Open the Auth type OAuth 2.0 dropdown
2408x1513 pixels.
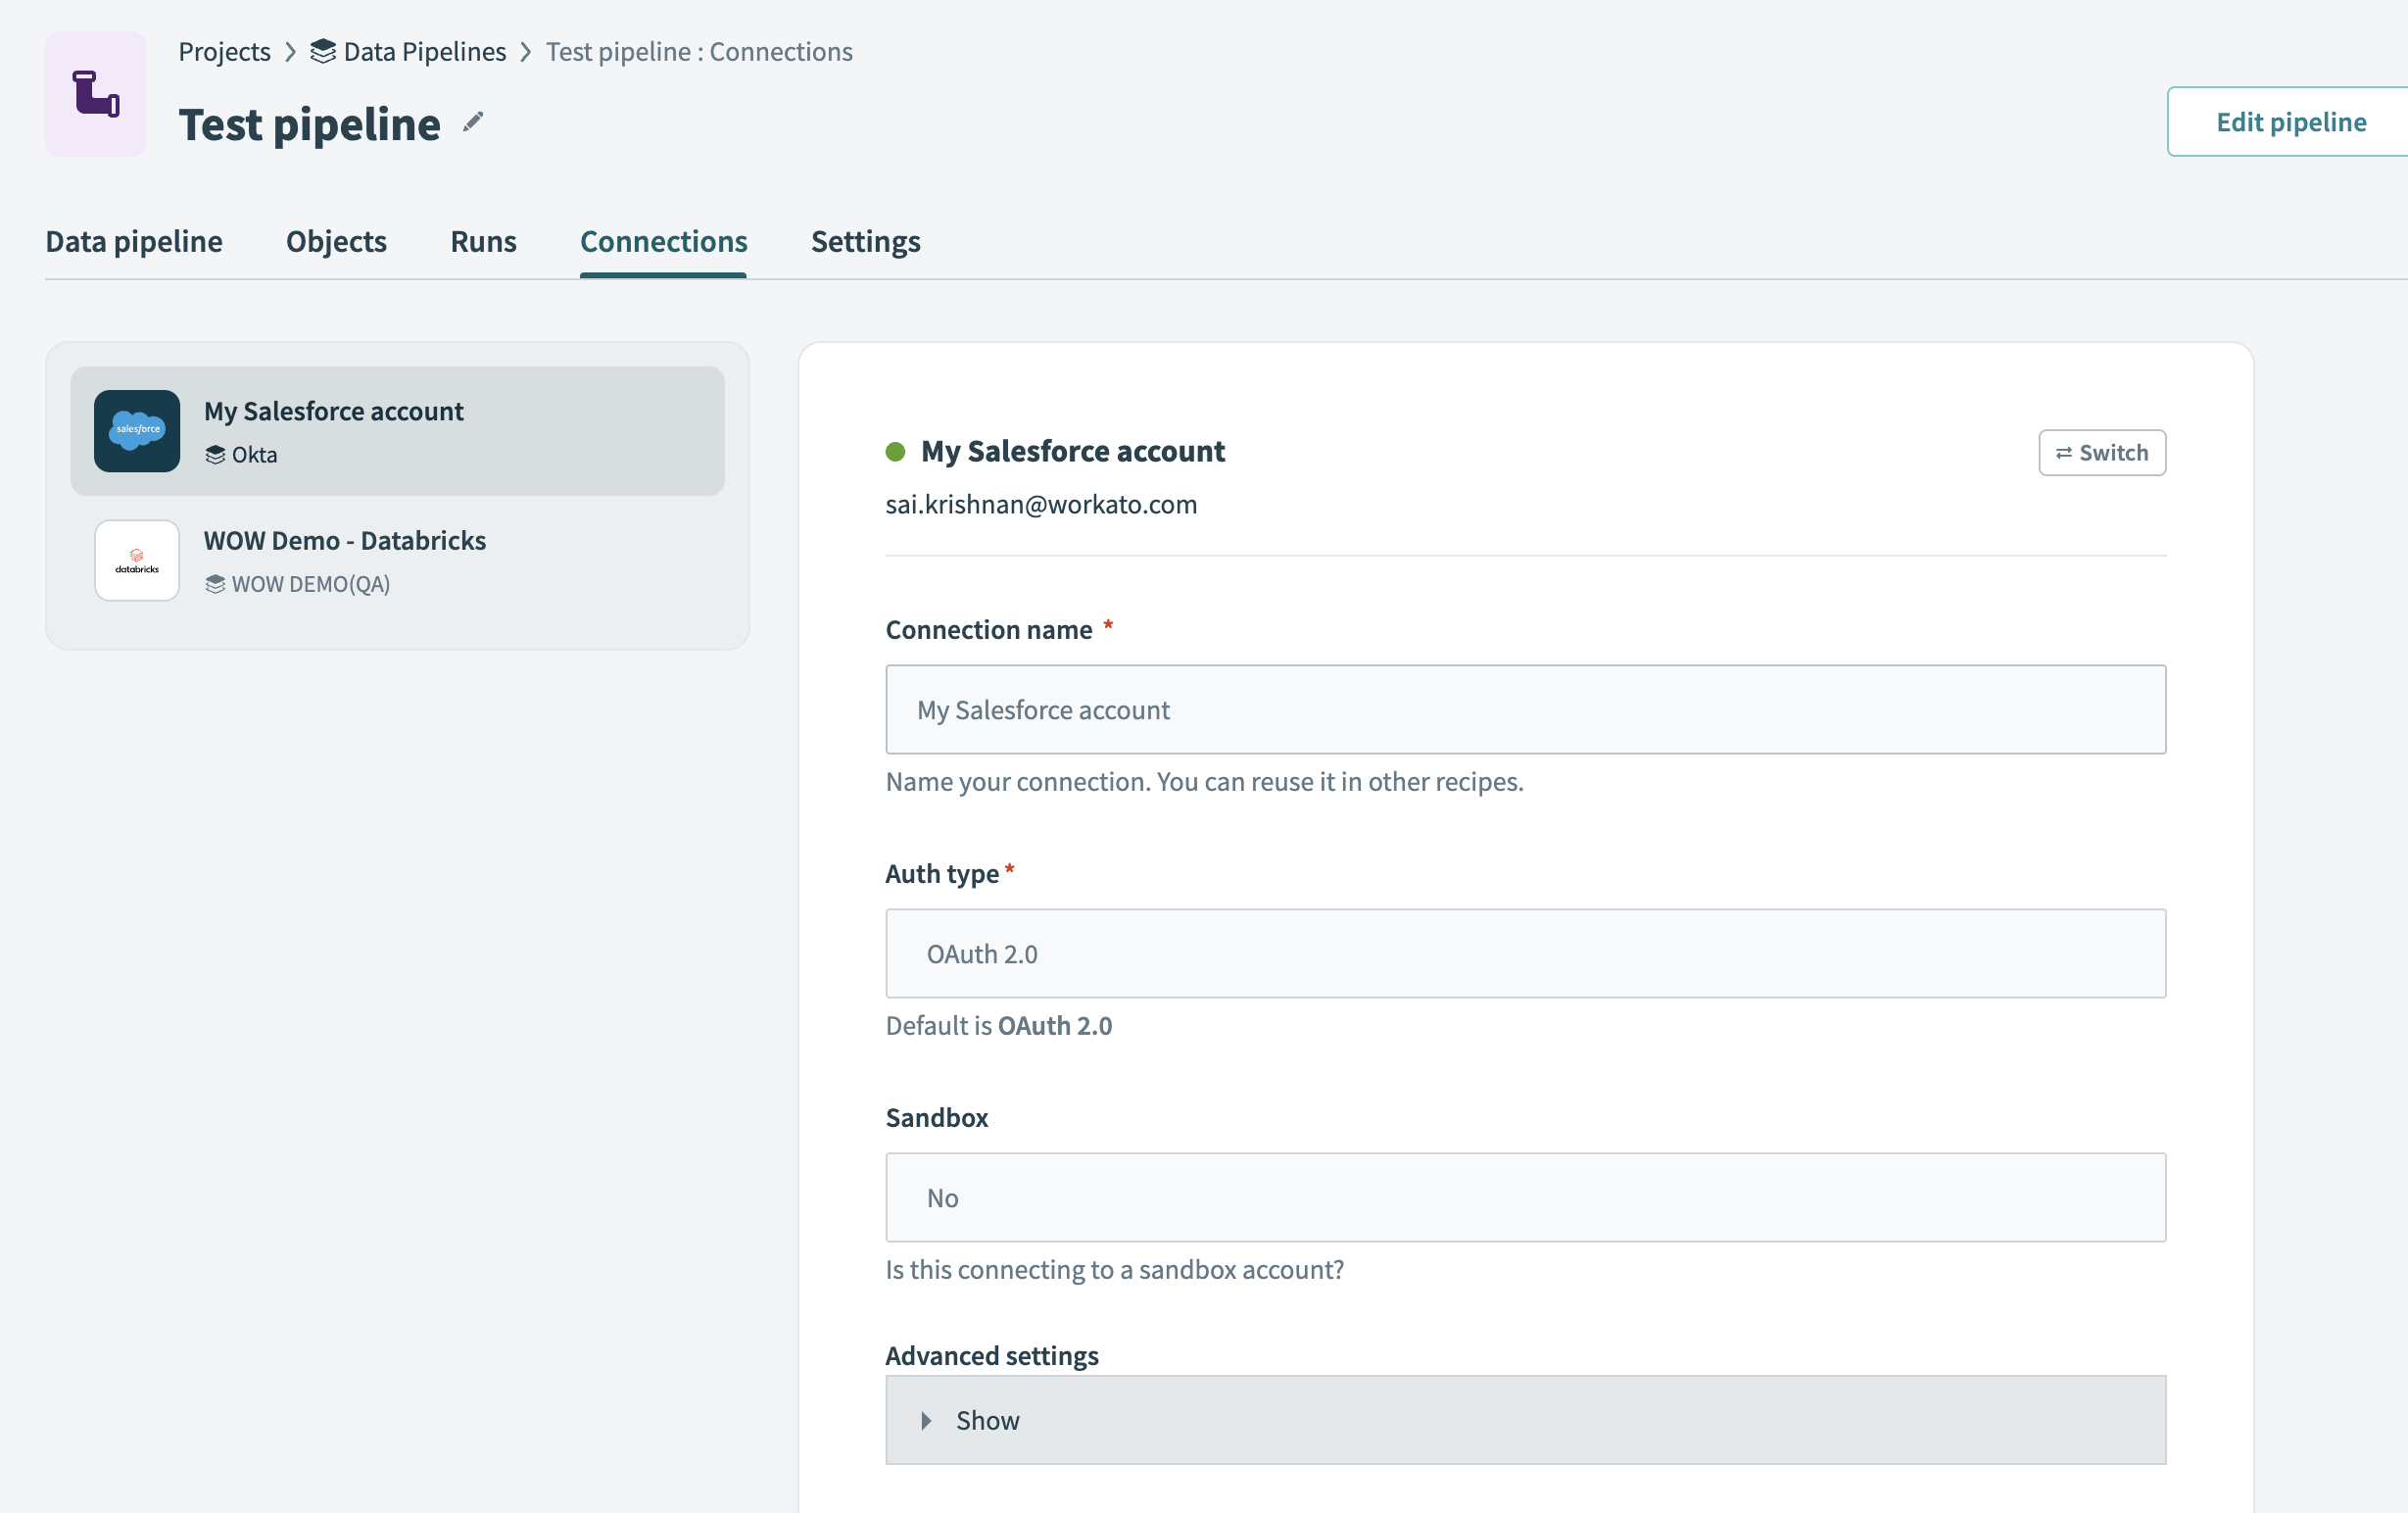pyautogui.click(x=1525, y=953)
